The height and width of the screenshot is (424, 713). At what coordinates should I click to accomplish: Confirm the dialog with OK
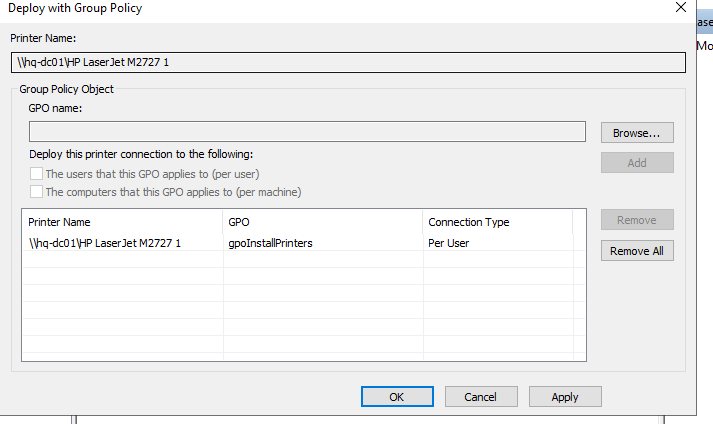click(397, 397)
